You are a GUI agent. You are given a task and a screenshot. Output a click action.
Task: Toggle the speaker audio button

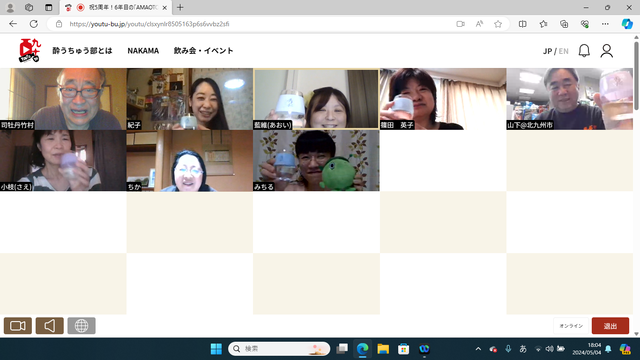[49, 326]
